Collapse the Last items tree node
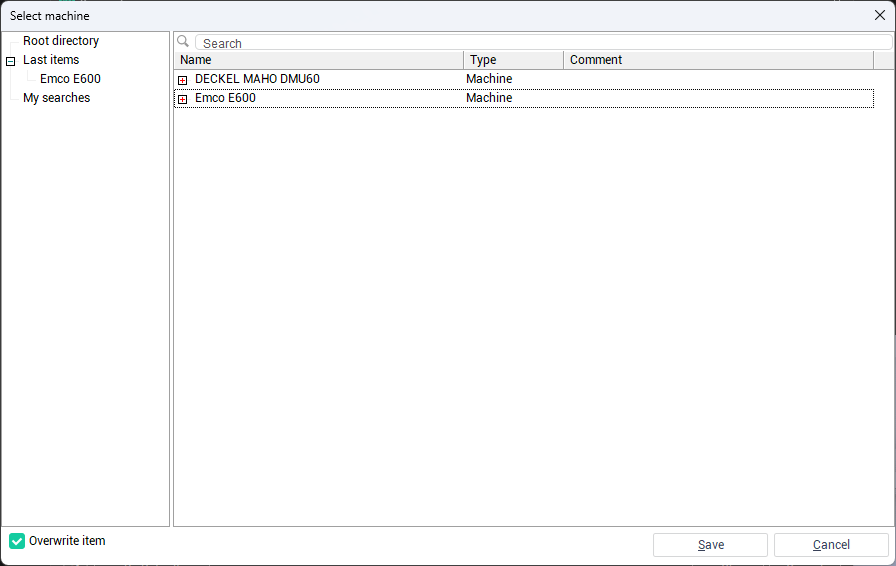Viewport: 896px width, 566px height. coord(11,61)
